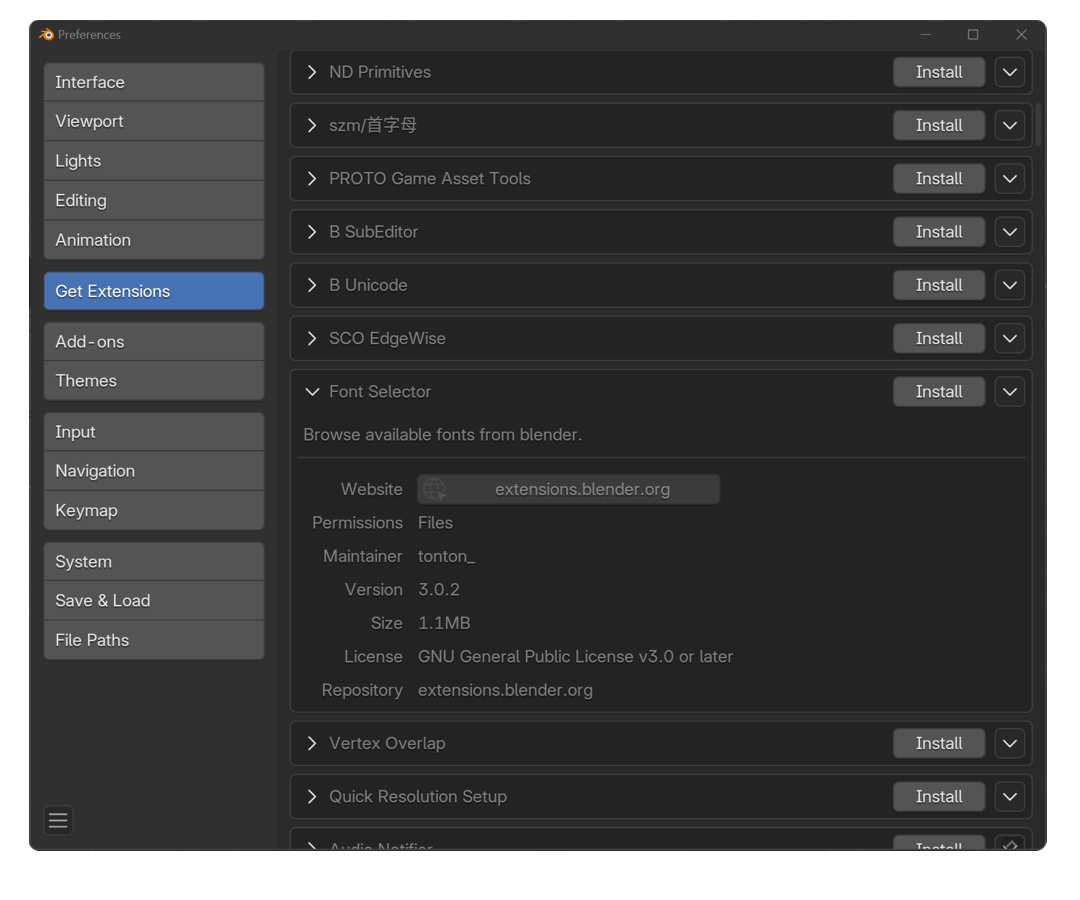This screenshot has width=1080, height=900.
Task: Install the Font Selector extension
Action: point(939,392)
